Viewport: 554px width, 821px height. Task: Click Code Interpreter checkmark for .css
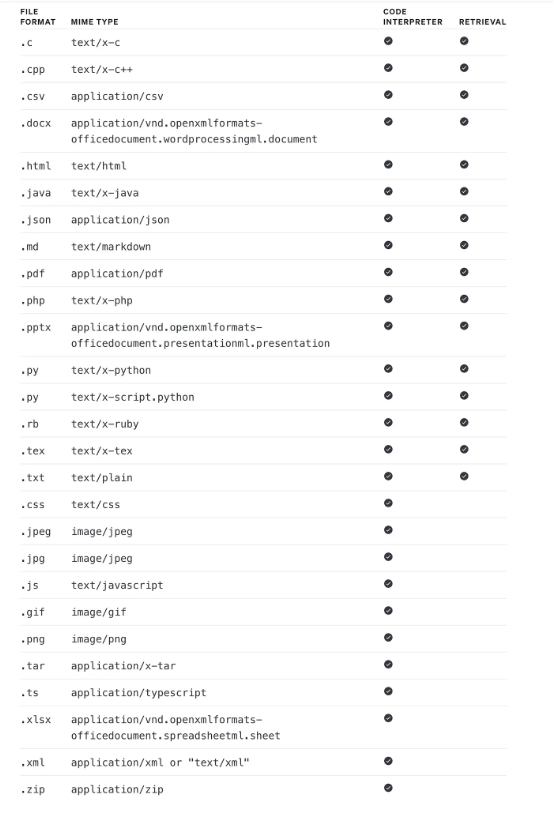[x=388, y=503]
